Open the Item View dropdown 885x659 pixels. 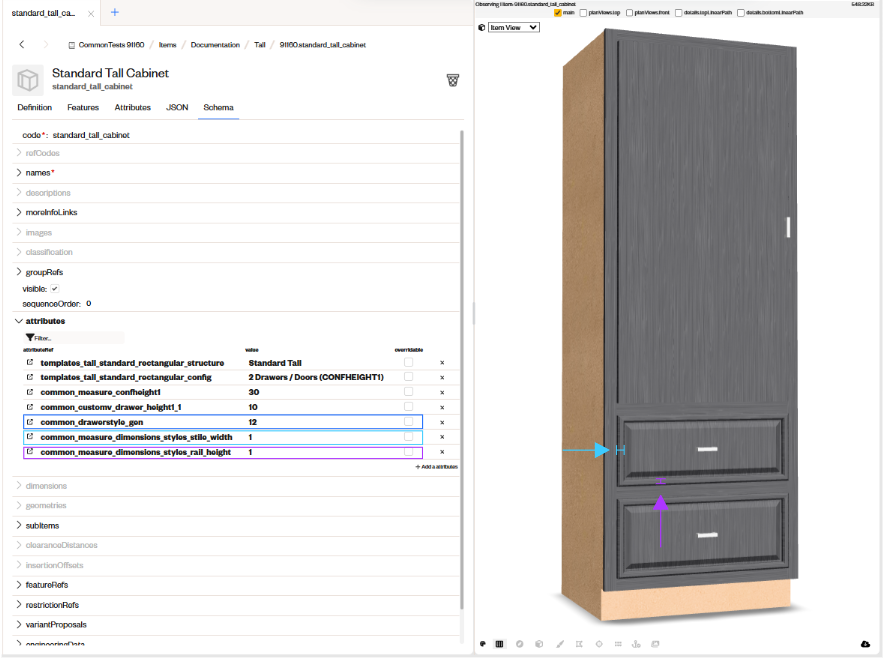point(514,27)
